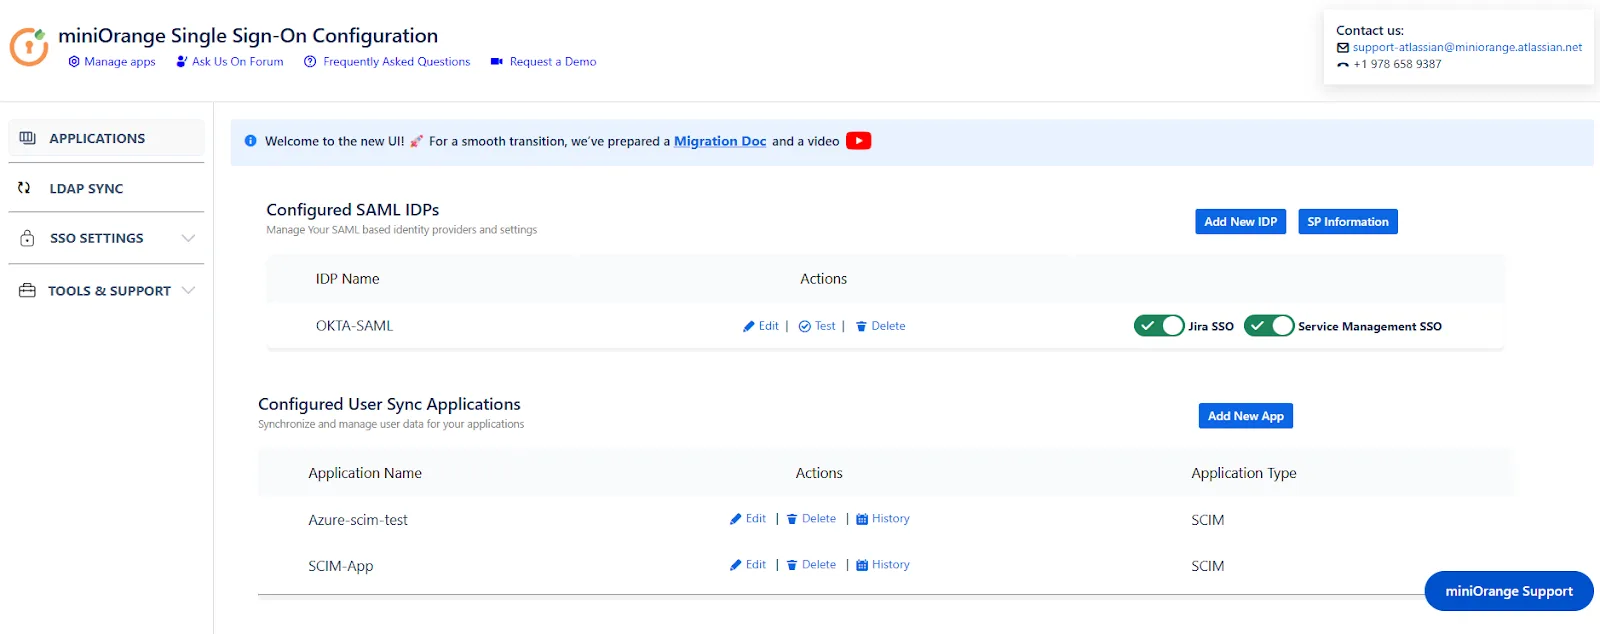Click the Add New IDP button
The width and height of the screenshot is (1600, 634).
click(x=1241, y=222)
